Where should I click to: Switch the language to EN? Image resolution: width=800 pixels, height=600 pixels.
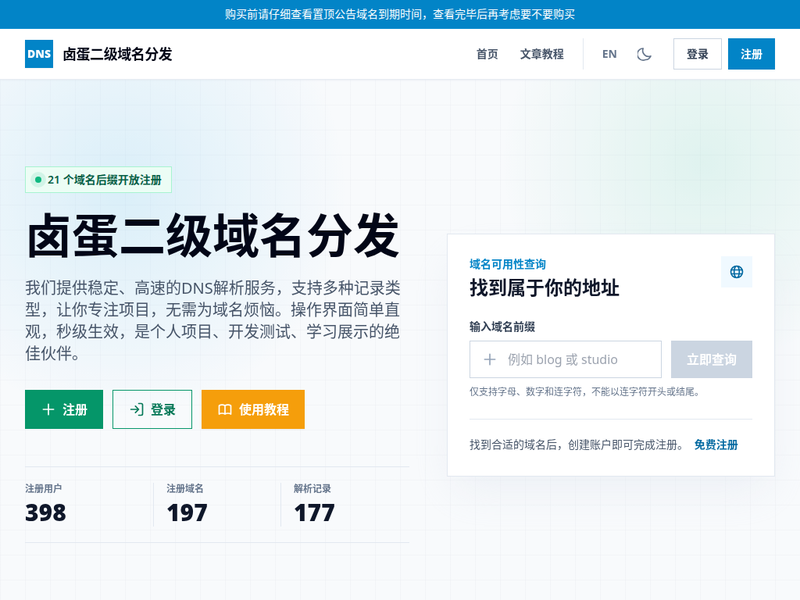tap(609, 54)
